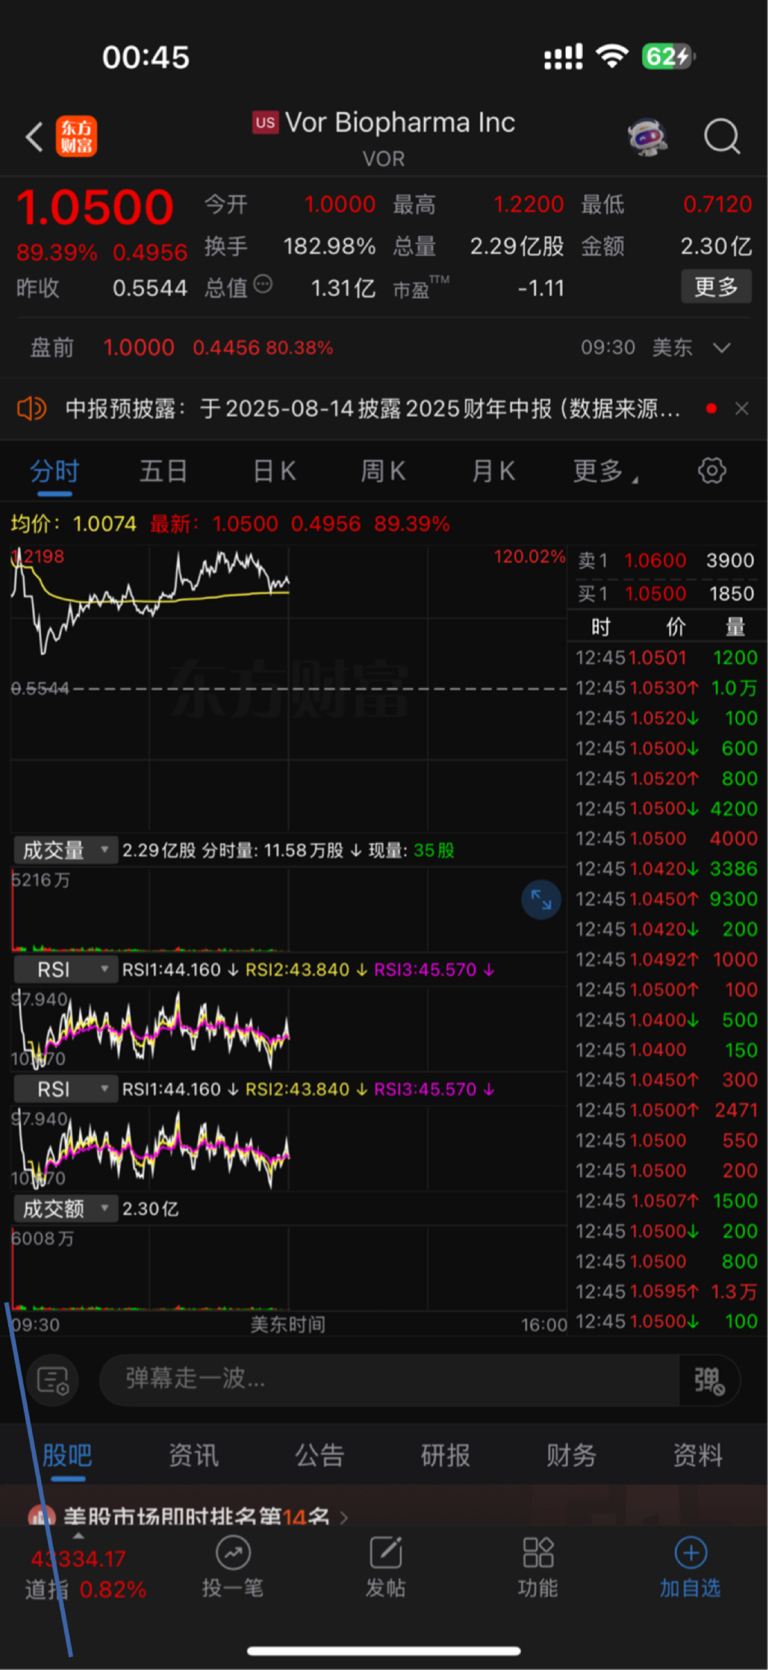
Task: Tap the 1.0530 trade row with 1.0万
Action: click(x=666, y=688)
